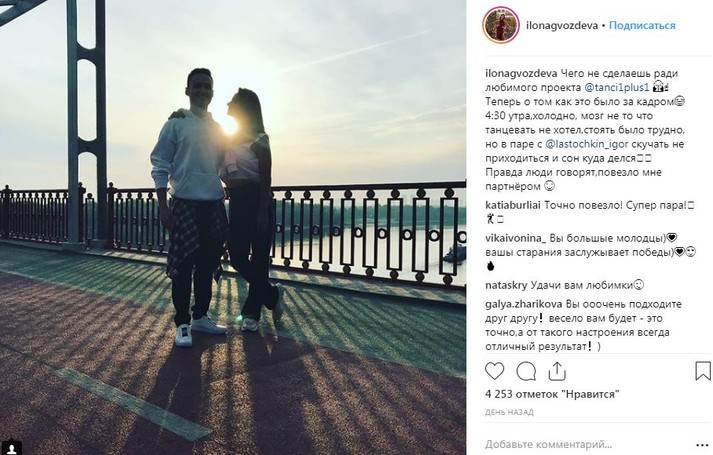Open the @lastochkin_igor mention link
The height and width of the screenshot is (455, 713).
(587, 144)
